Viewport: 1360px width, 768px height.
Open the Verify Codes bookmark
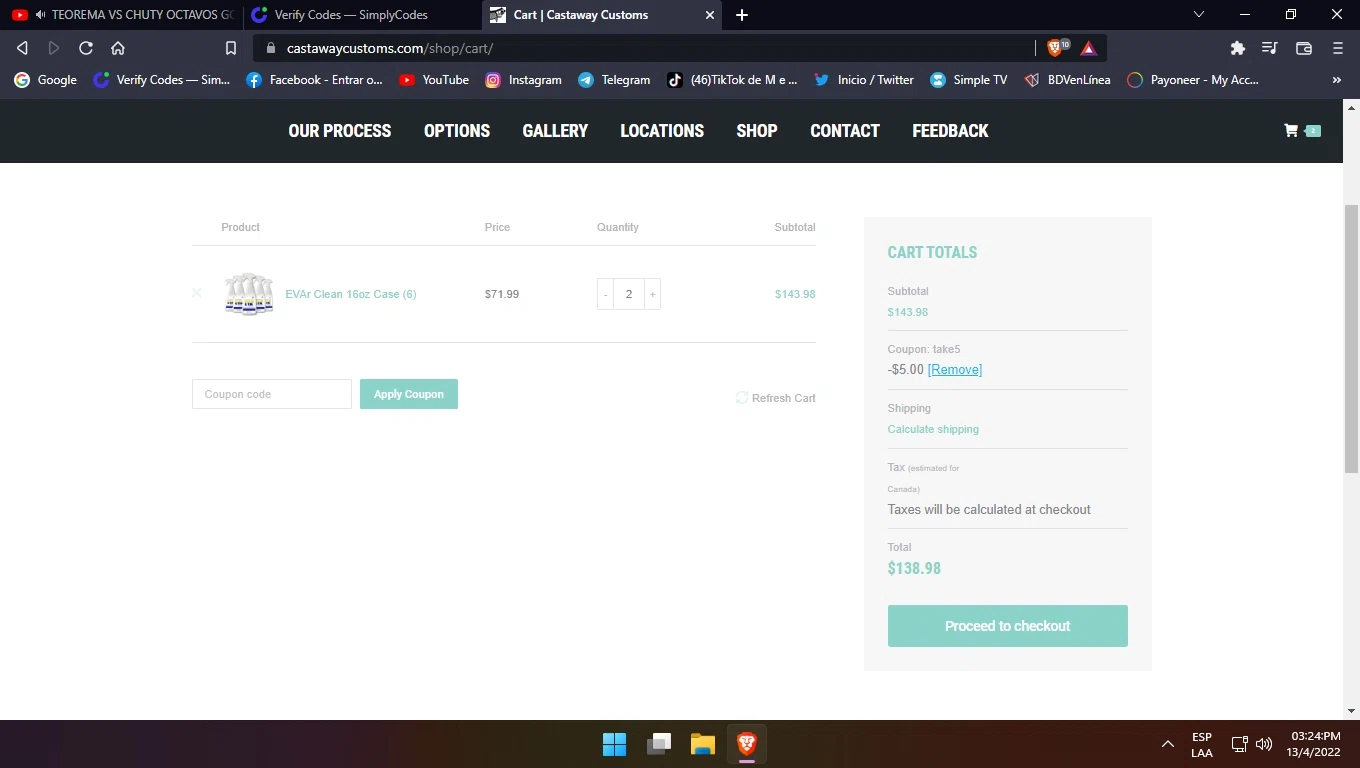tap(162, 80)
